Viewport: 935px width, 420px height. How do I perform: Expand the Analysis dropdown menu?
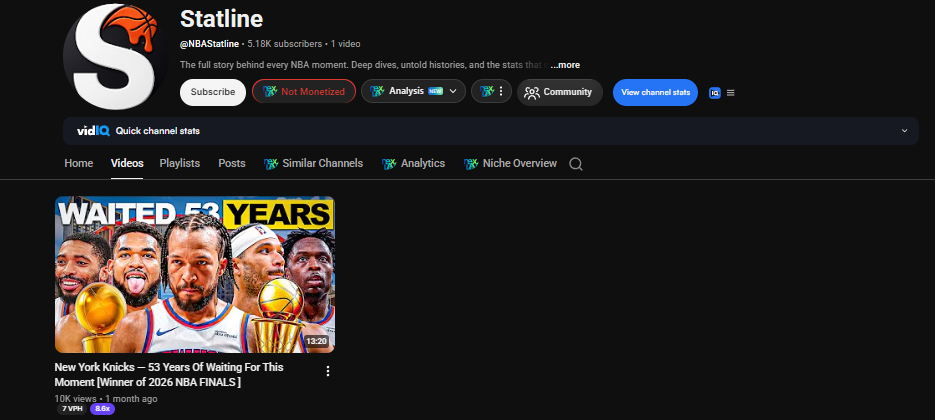click(413, 91)
